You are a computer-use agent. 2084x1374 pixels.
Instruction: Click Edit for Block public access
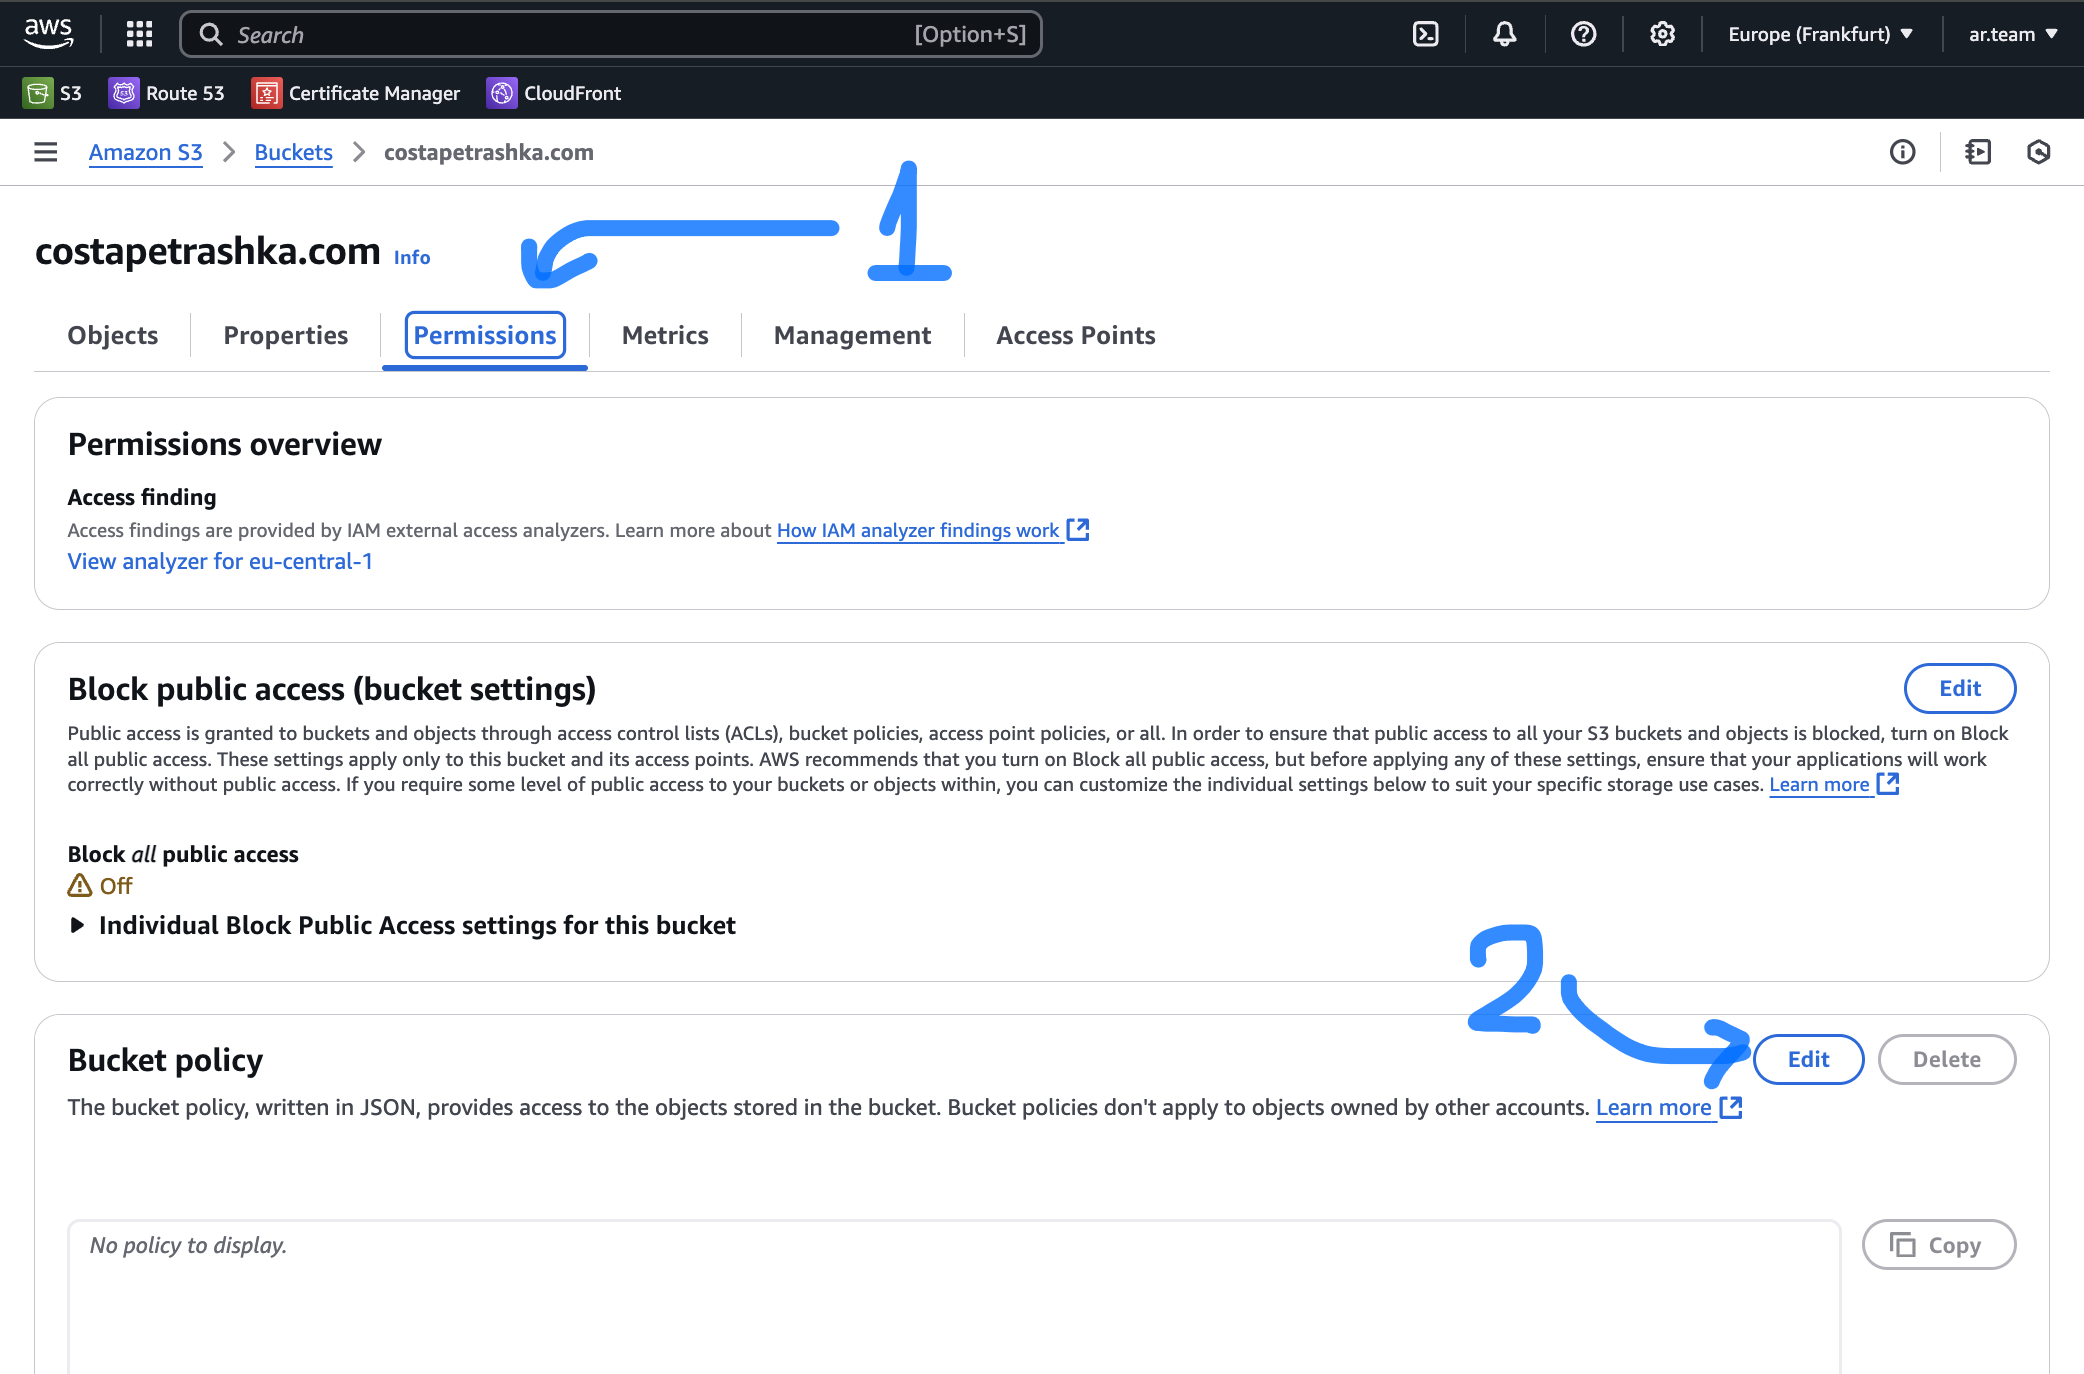(1959, 688)
